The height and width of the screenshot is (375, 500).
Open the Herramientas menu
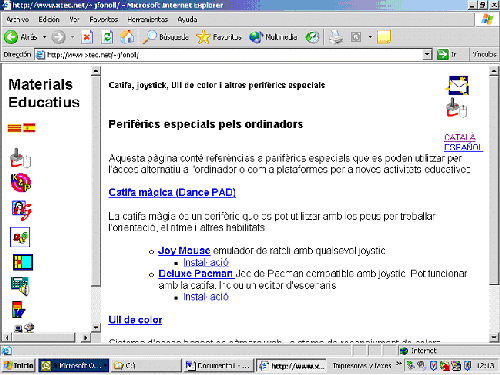tap(147, 19)
